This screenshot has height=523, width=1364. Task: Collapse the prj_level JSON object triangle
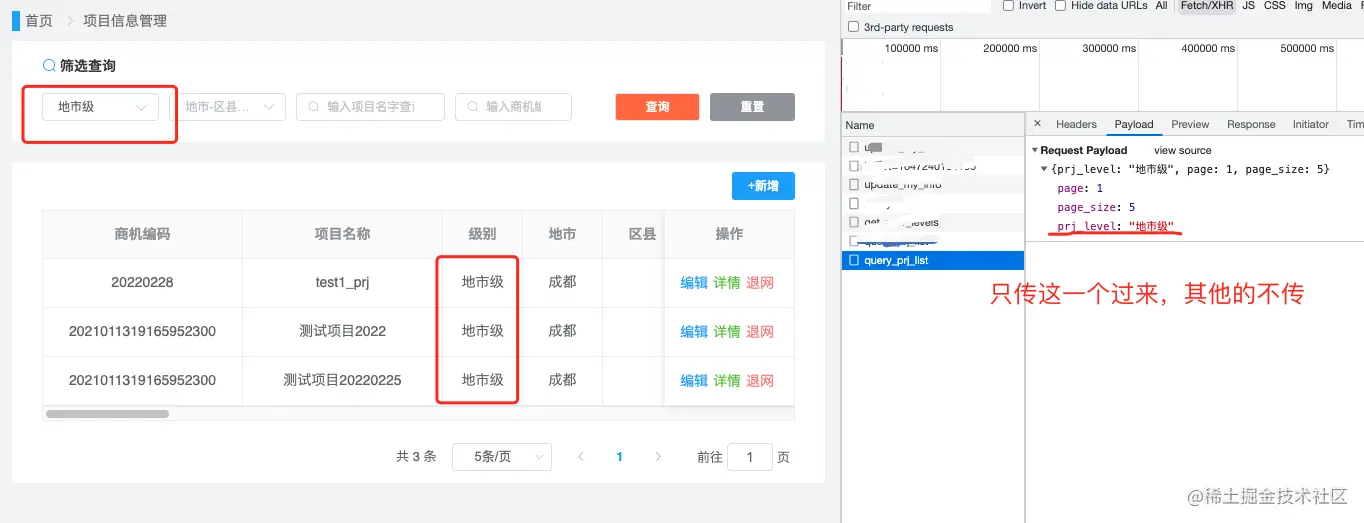1045,170
